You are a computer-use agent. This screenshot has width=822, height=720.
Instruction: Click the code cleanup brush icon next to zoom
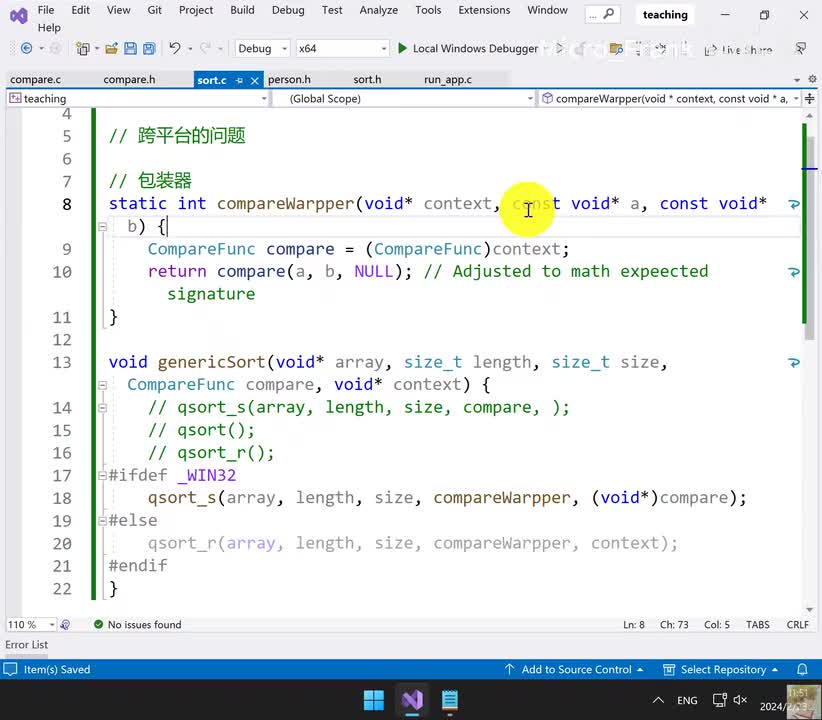click(65, 625)
